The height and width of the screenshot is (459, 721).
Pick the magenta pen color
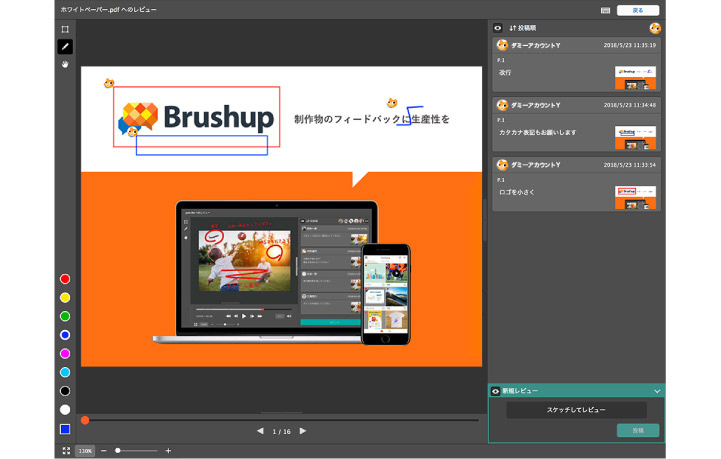pyautogui.click(x=65, y=354)
